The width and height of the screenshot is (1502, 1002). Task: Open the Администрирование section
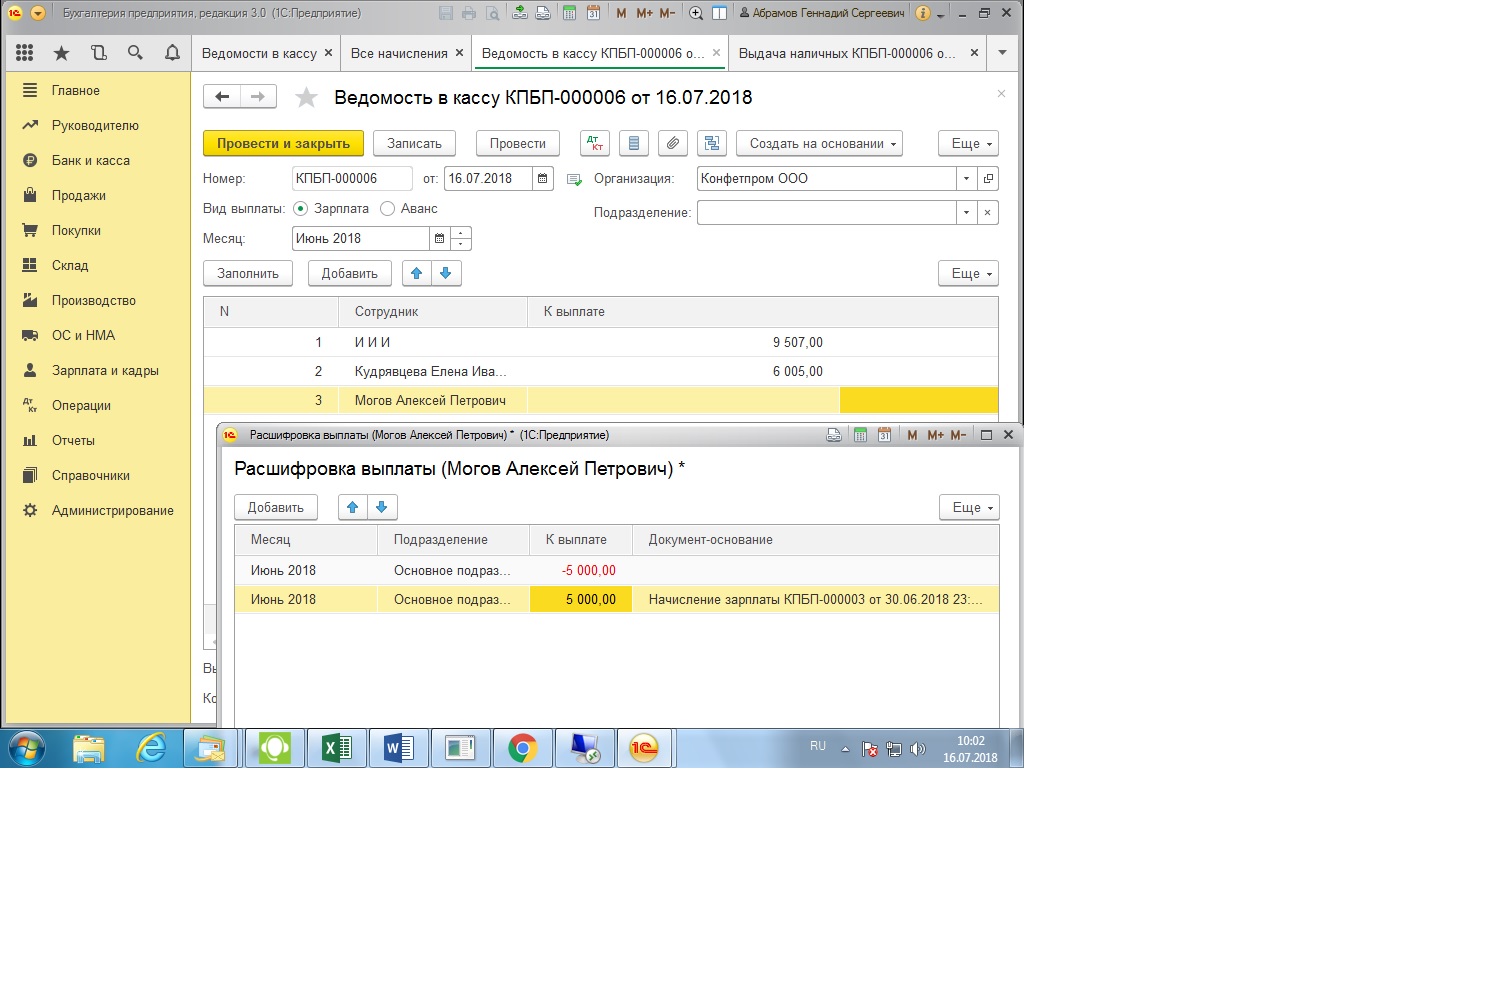coord(112,510)
